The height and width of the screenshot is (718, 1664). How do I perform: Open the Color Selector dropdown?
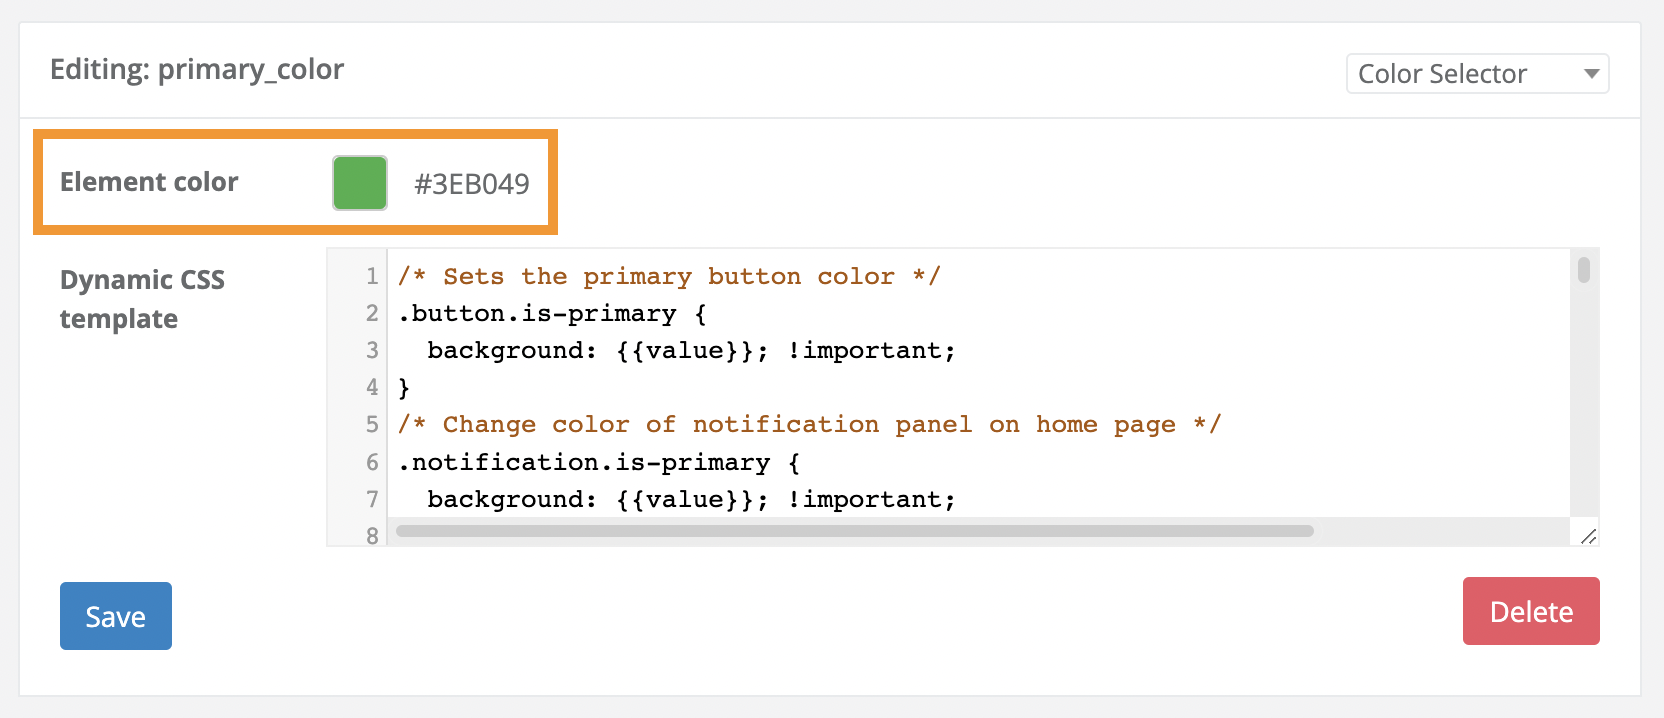pos(1476,74)
